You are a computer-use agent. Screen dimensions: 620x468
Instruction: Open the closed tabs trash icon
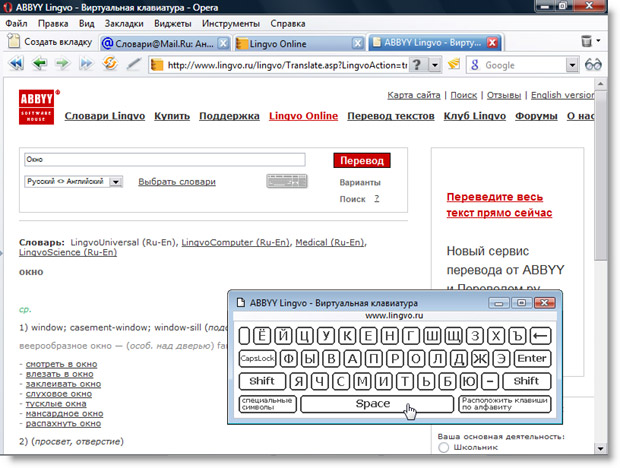587,41
